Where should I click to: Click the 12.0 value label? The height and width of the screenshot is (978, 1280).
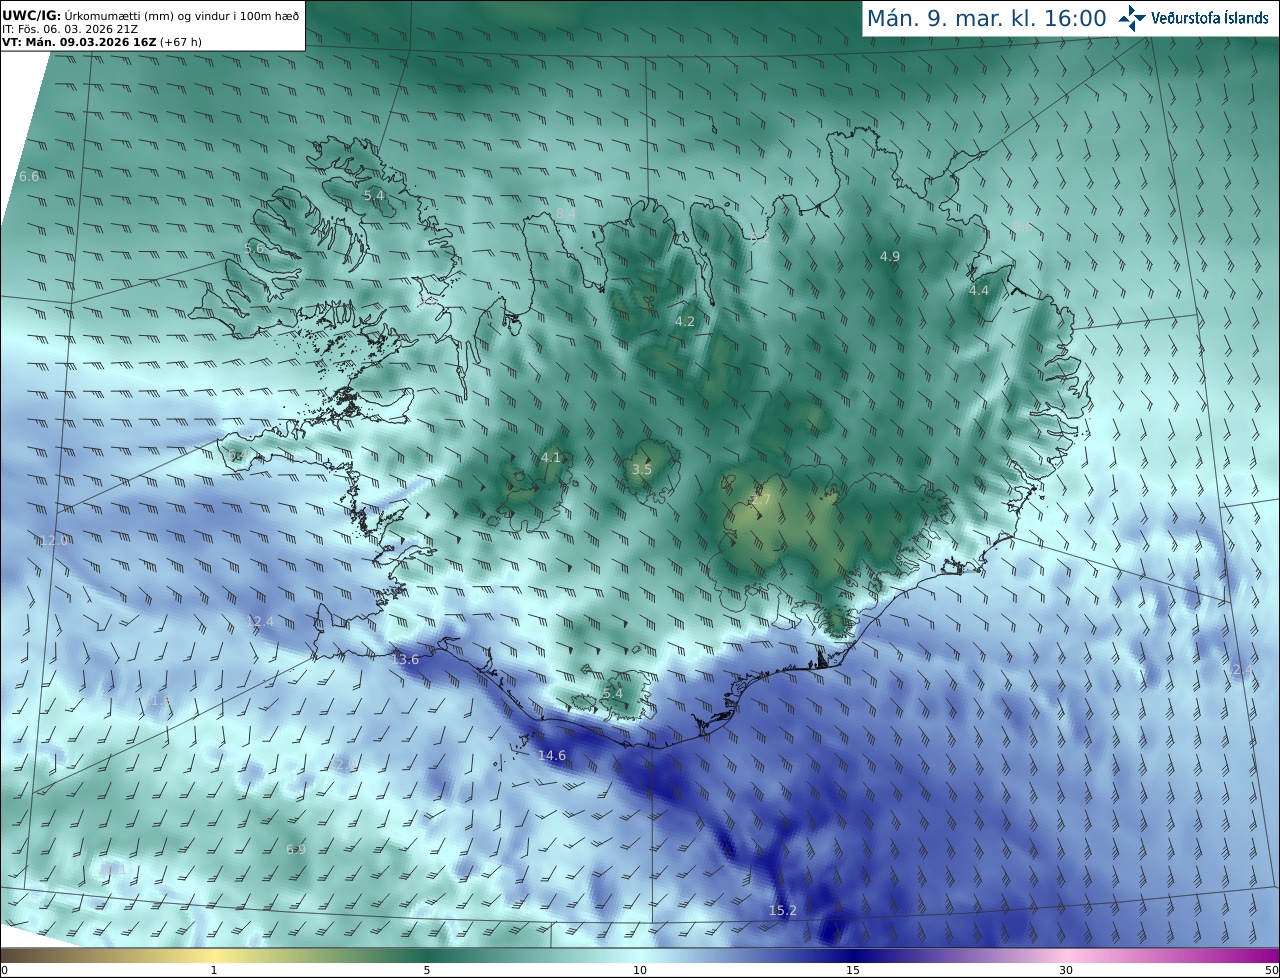[x=54, y=540]
